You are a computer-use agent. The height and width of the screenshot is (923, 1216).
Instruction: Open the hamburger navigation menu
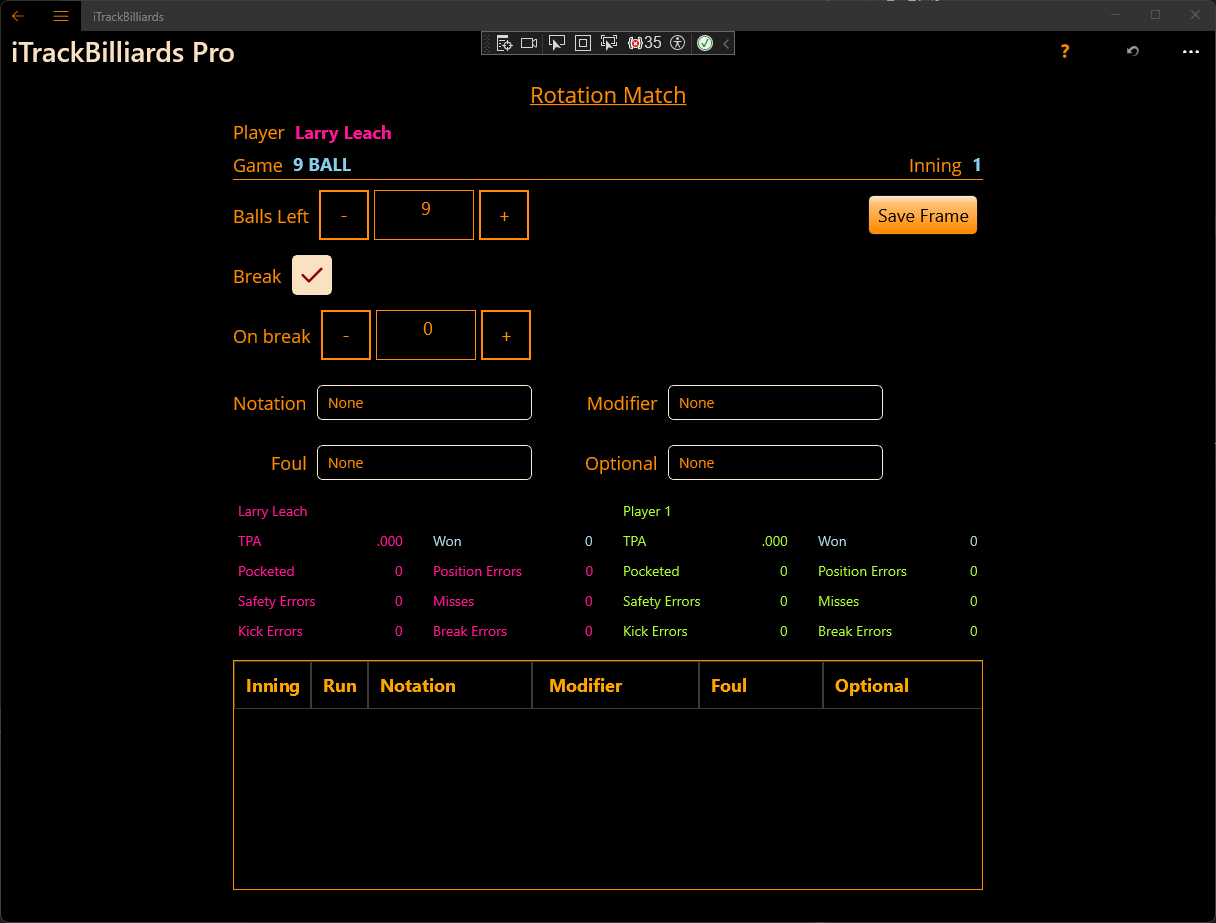point(61,16)
